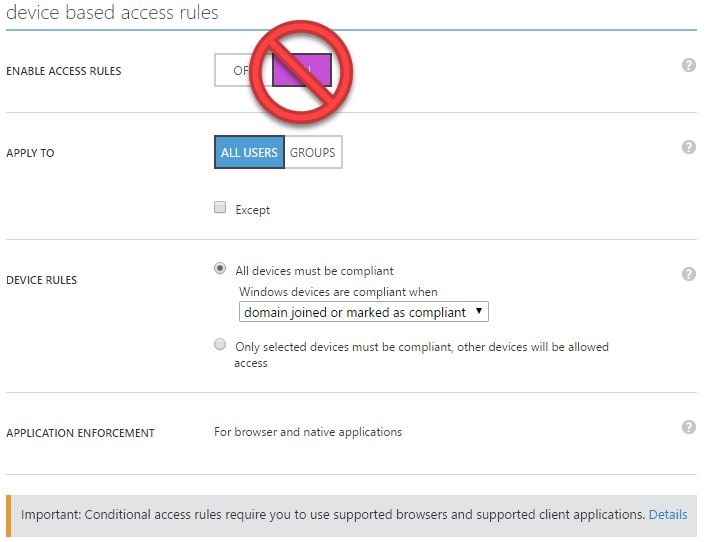Click the 'device based access rules' heading
The width and height of the screenshot is (705, 542).
(112, 13)
